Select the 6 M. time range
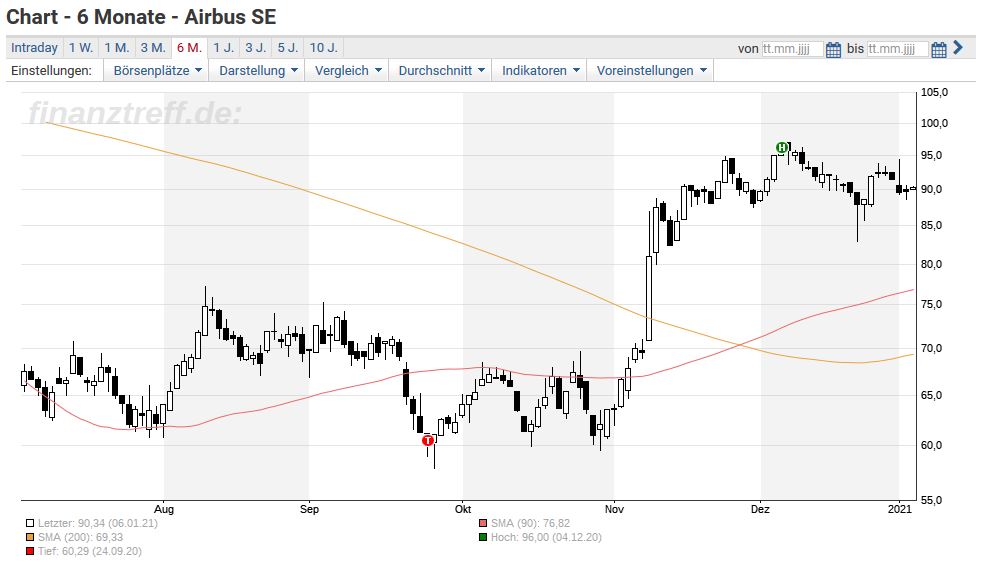 (189, 48)
